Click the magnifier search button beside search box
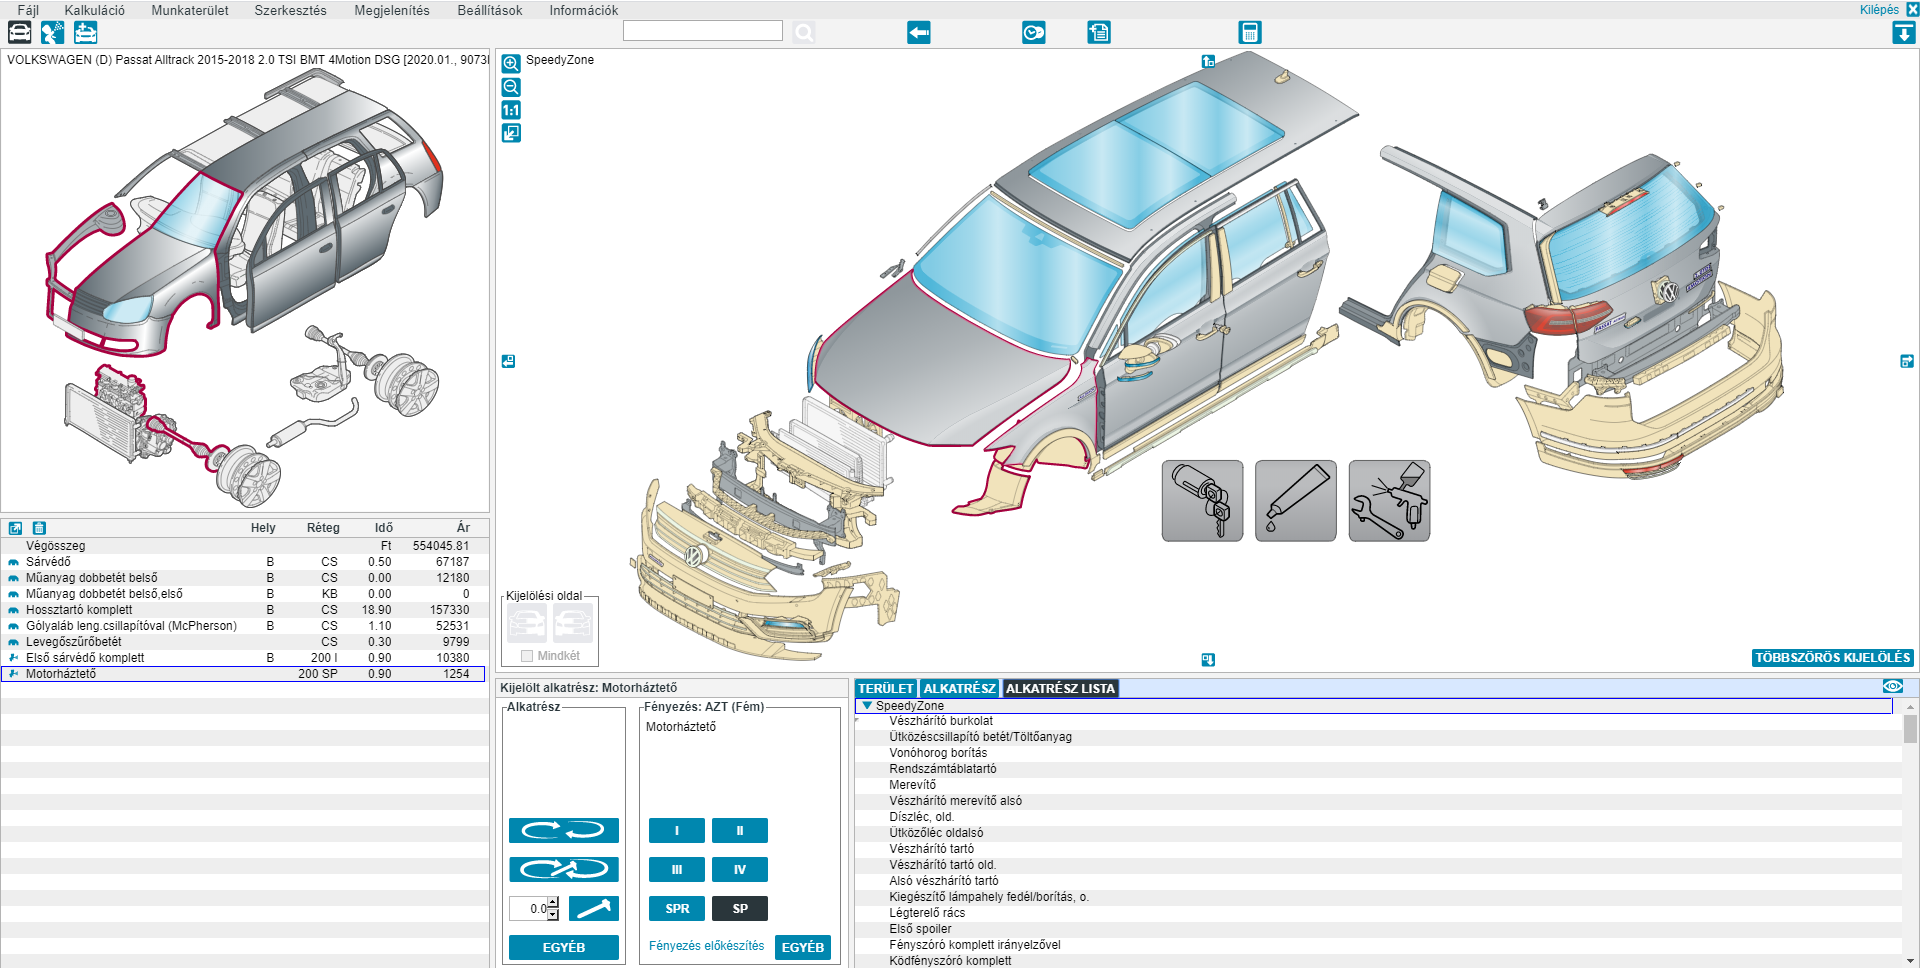 (x=804, y=33)
